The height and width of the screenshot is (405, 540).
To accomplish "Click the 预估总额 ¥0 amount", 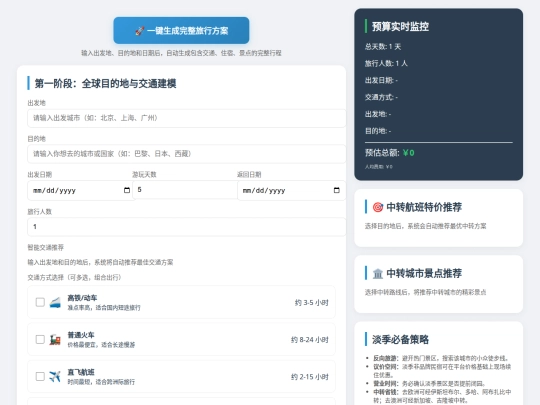I will pyautogui.click(x=408, y=153).
